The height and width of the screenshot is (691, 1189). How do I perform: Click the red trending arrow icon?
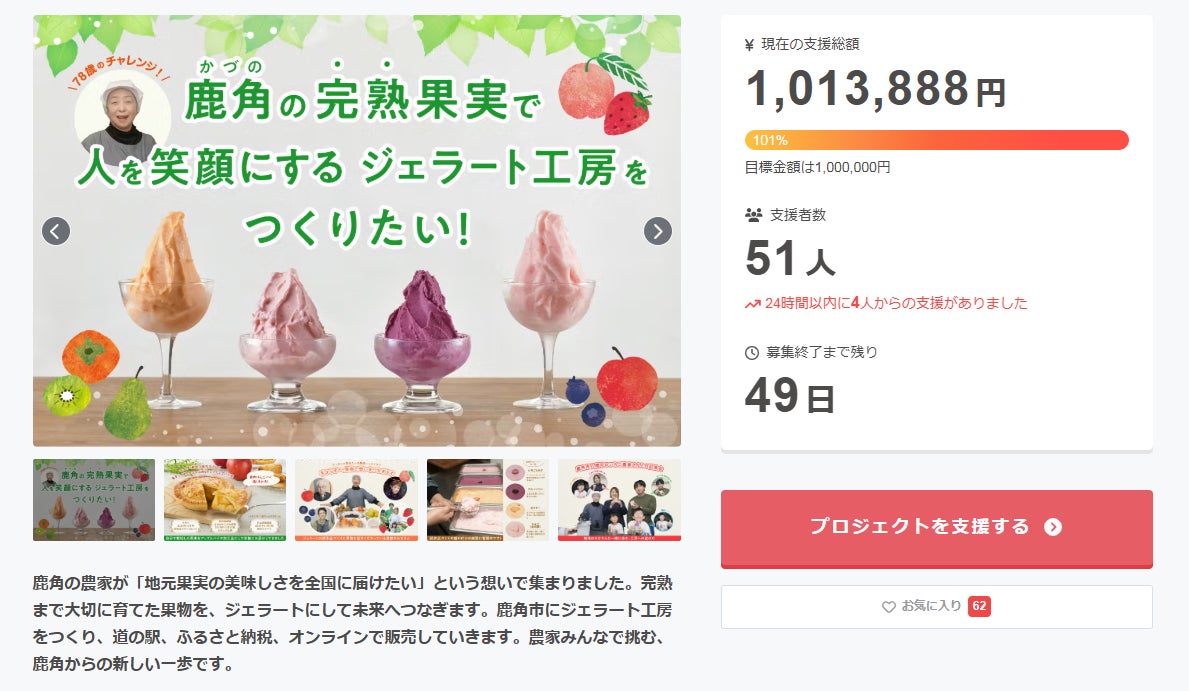(753, 303)
